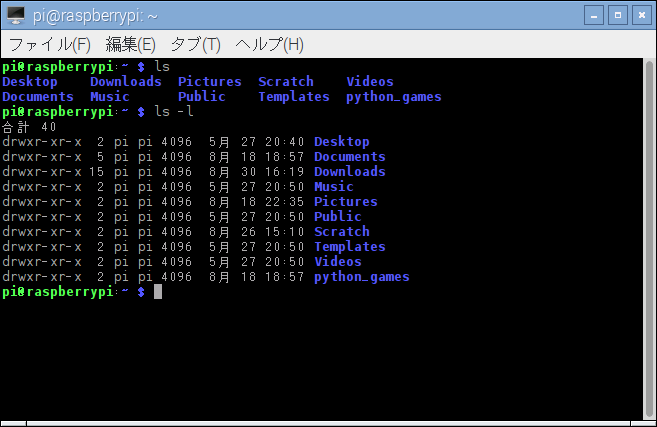The height and width of the screenshot is (427, 657).
Task: Open the ヘルプ(H) menu
Action: (x=269, y=44)
